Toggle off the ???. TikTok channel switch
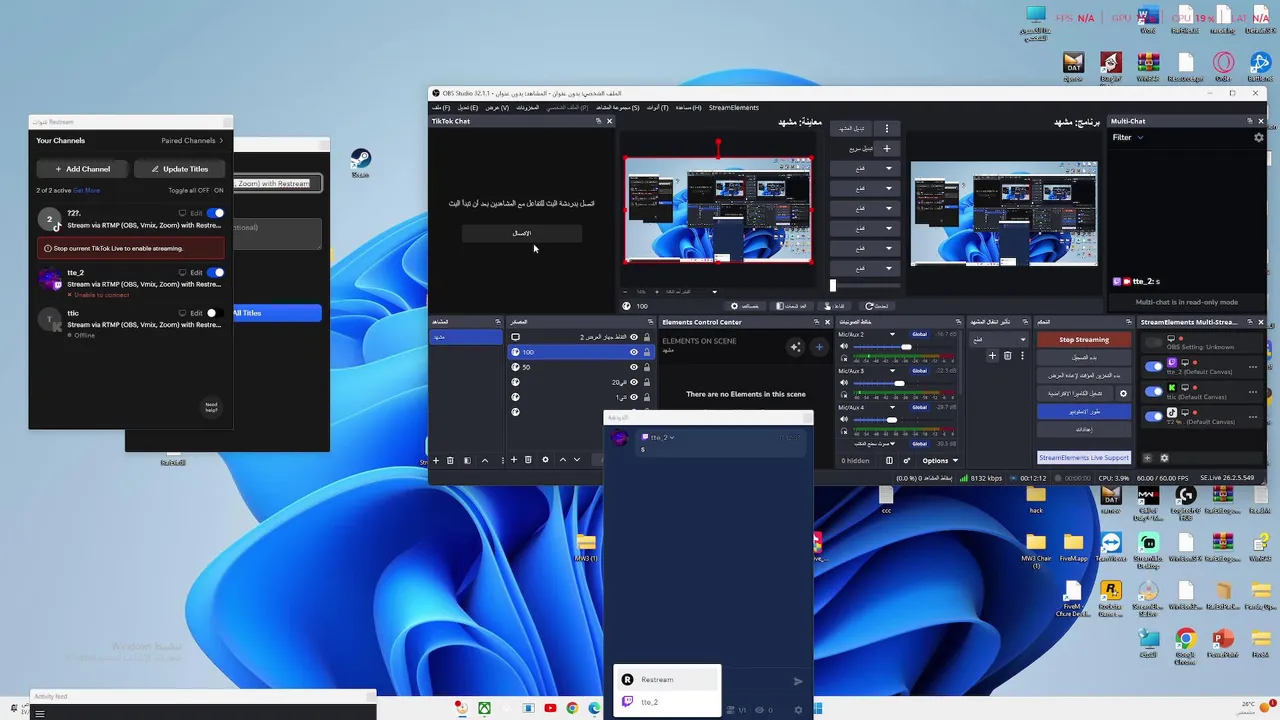Screen dimensions: 1280x720 pyautogui.click(x=215, y=213)
